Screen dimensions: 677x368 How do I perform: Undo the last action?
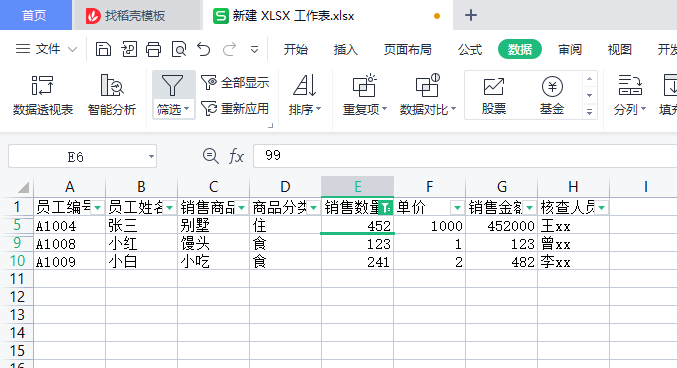click(203, 49)
